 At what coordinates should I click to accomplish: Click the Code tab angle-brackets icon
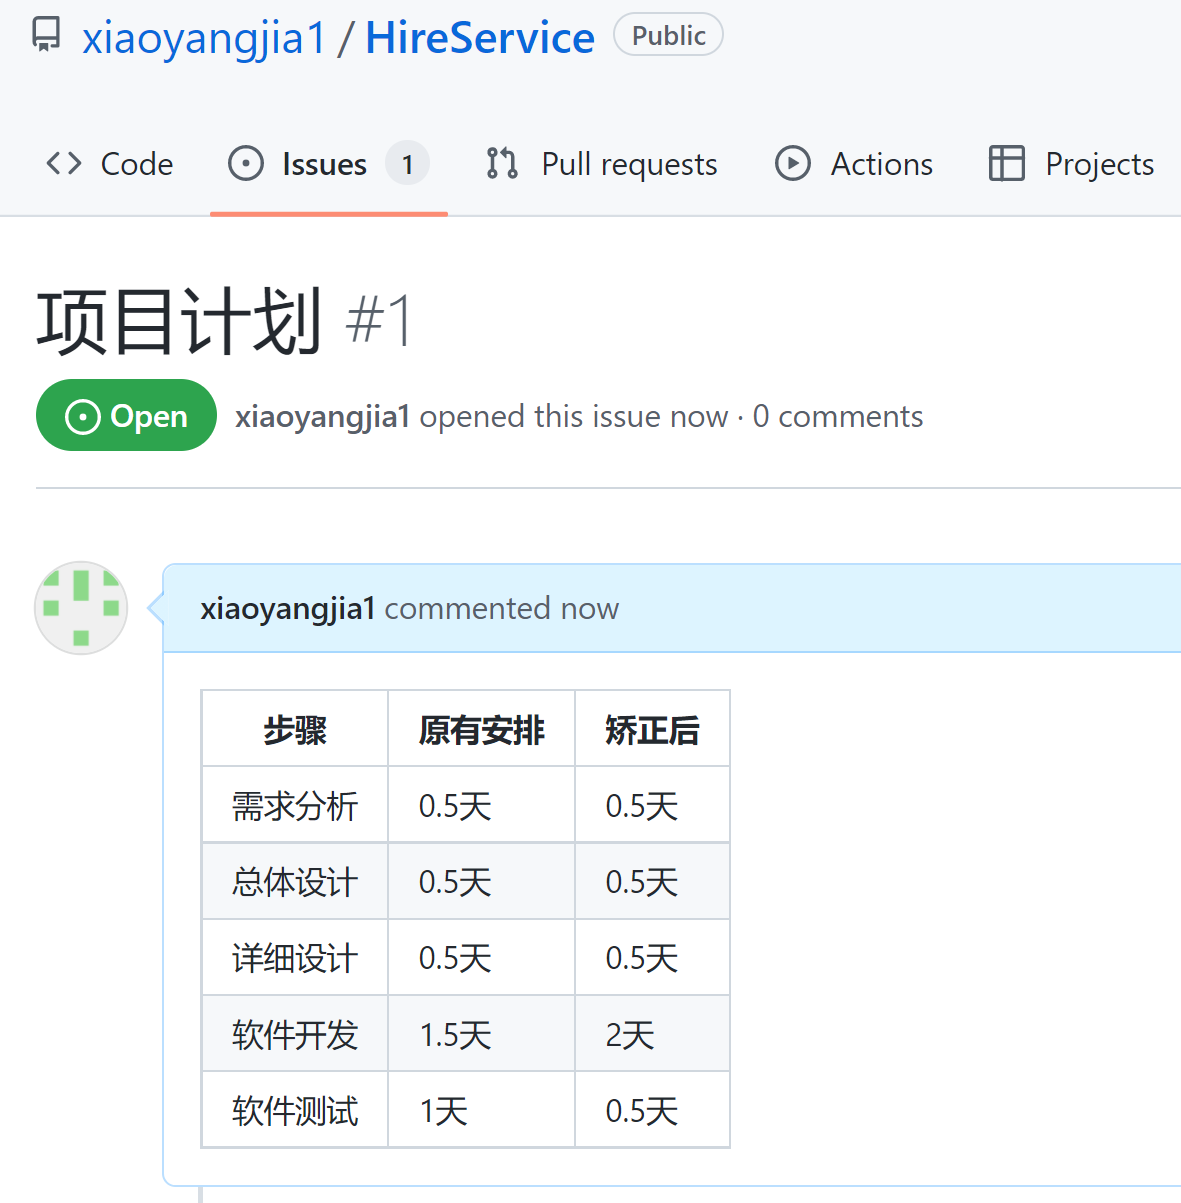[64, 163]
